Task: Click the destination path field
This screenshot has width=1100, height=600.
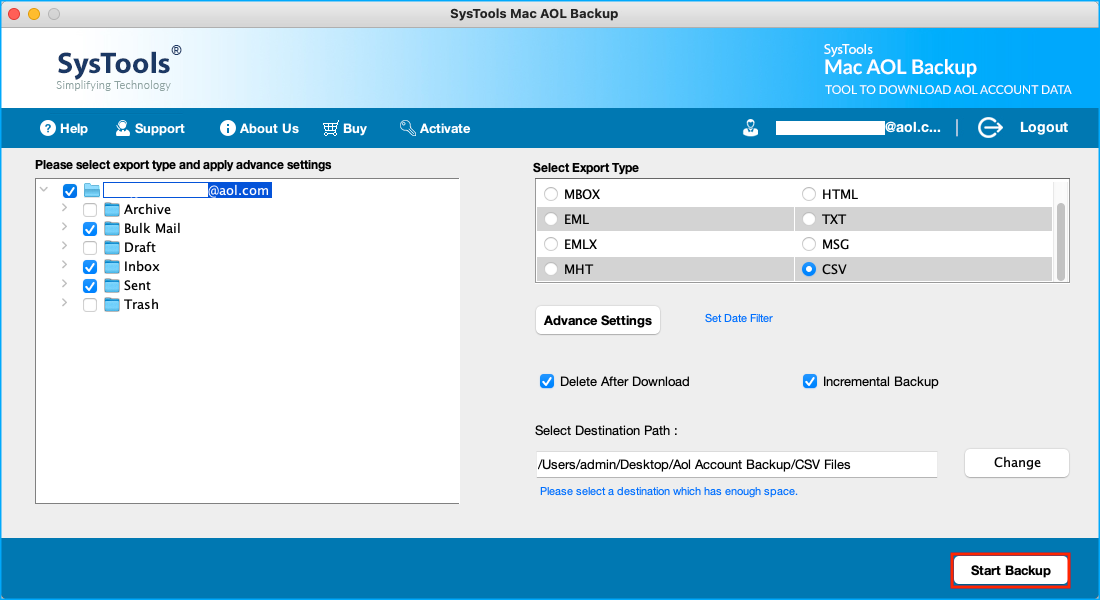Action: [x=737, y=465]
